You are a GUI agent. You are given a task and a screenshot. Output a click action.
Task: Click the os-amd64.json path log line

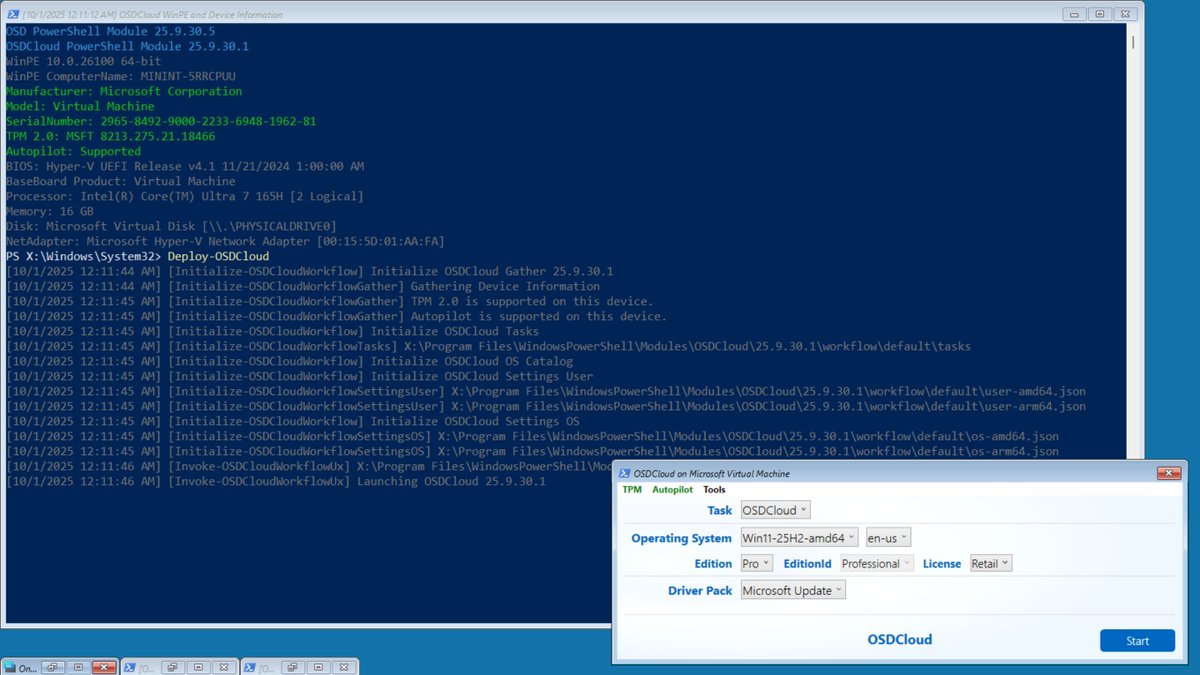click(x=532, y=437)
